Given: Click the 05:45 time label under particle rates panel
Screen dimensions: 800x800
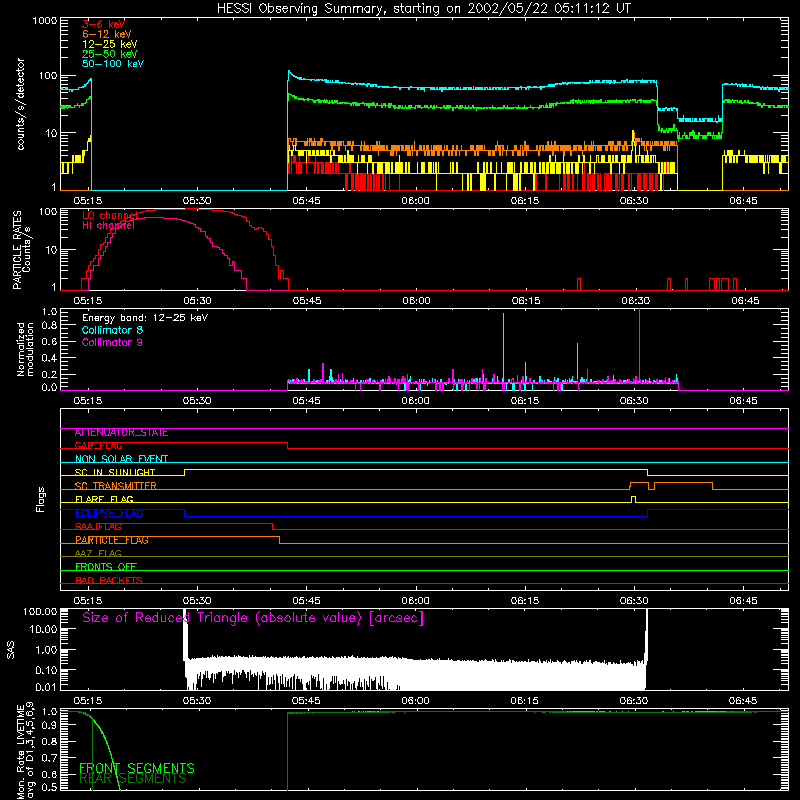Looking at the screenshot, I should 307,301.
